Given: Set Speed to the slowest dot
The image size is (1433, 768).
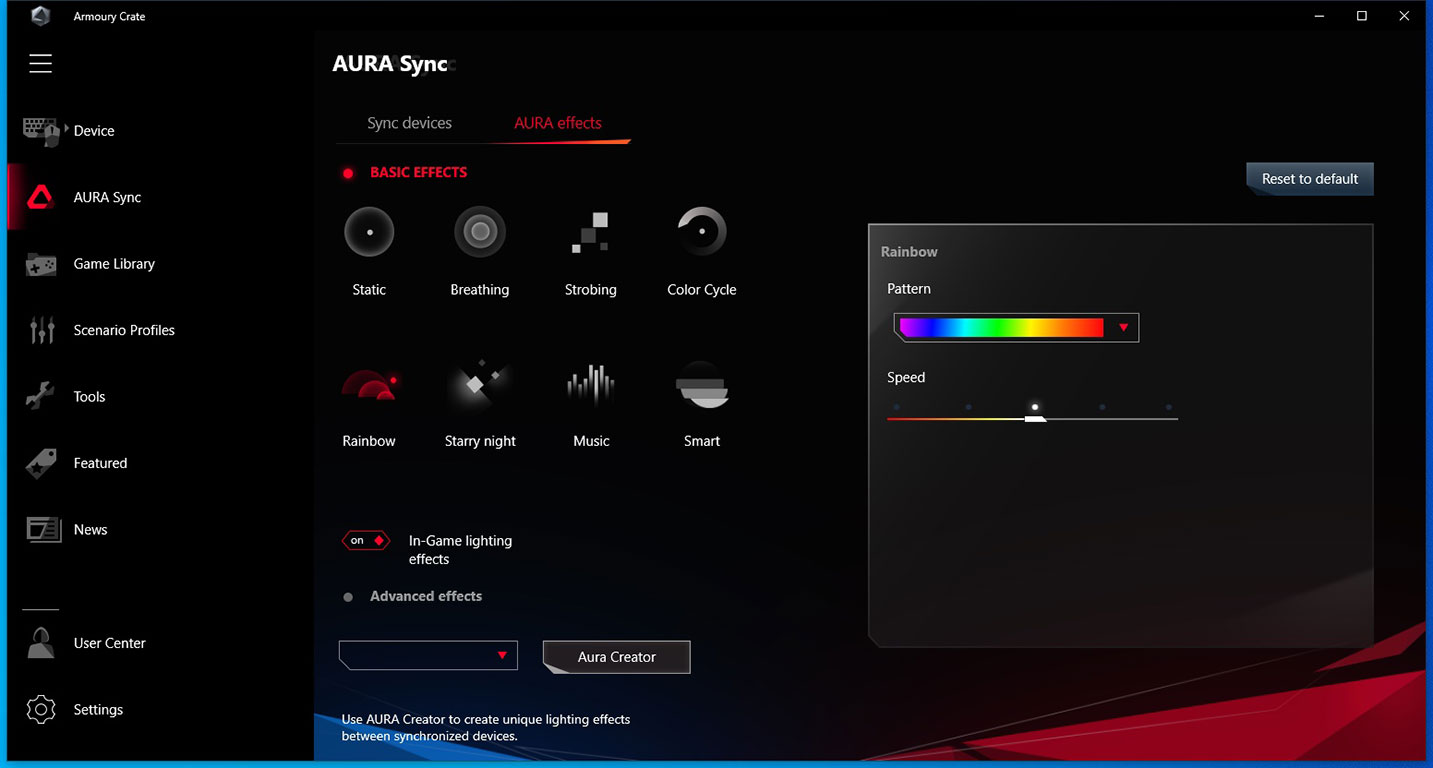Looking at the screenshot, I should (x=896, y=407).
